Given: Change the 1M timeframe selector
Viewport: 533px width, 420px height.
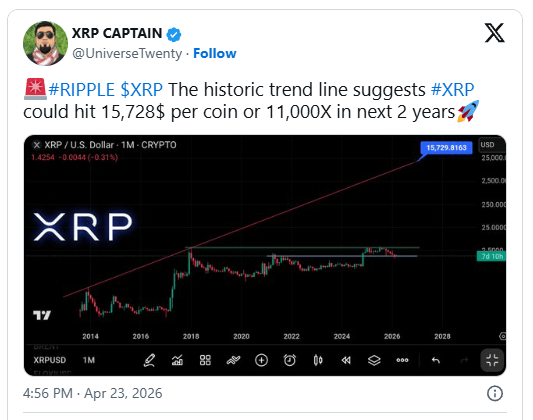Looking at the screenshot, I should [89, 360].
